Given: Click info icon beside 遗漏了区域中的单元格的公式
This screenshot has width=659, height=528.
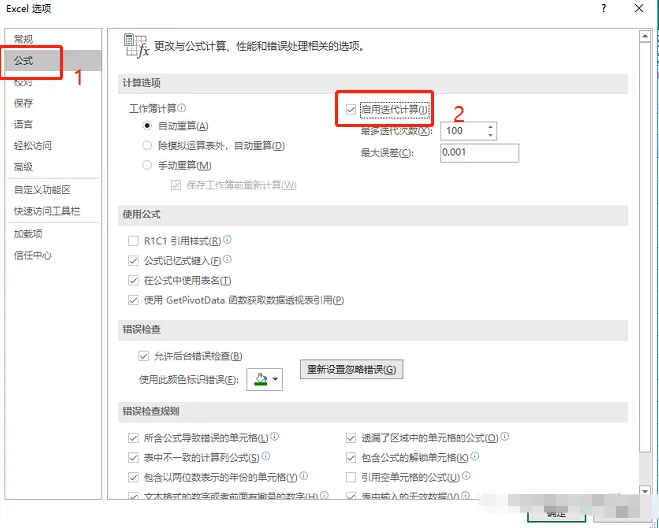Looking at the screenshot, I should [x=505, y=436].
